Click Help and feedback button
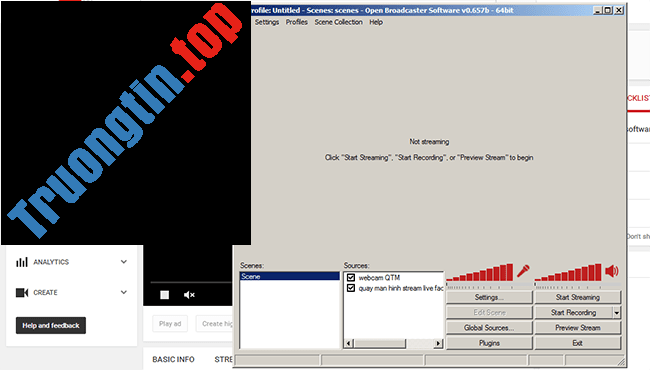The image size is (650, 370). pos(51,326)
